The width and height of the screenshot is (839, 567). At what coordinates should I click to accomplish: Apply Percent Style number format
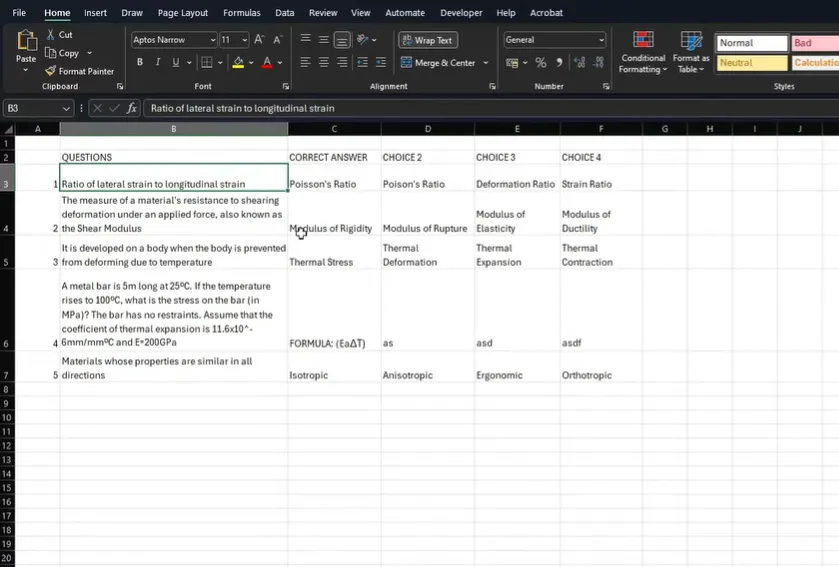541,63
